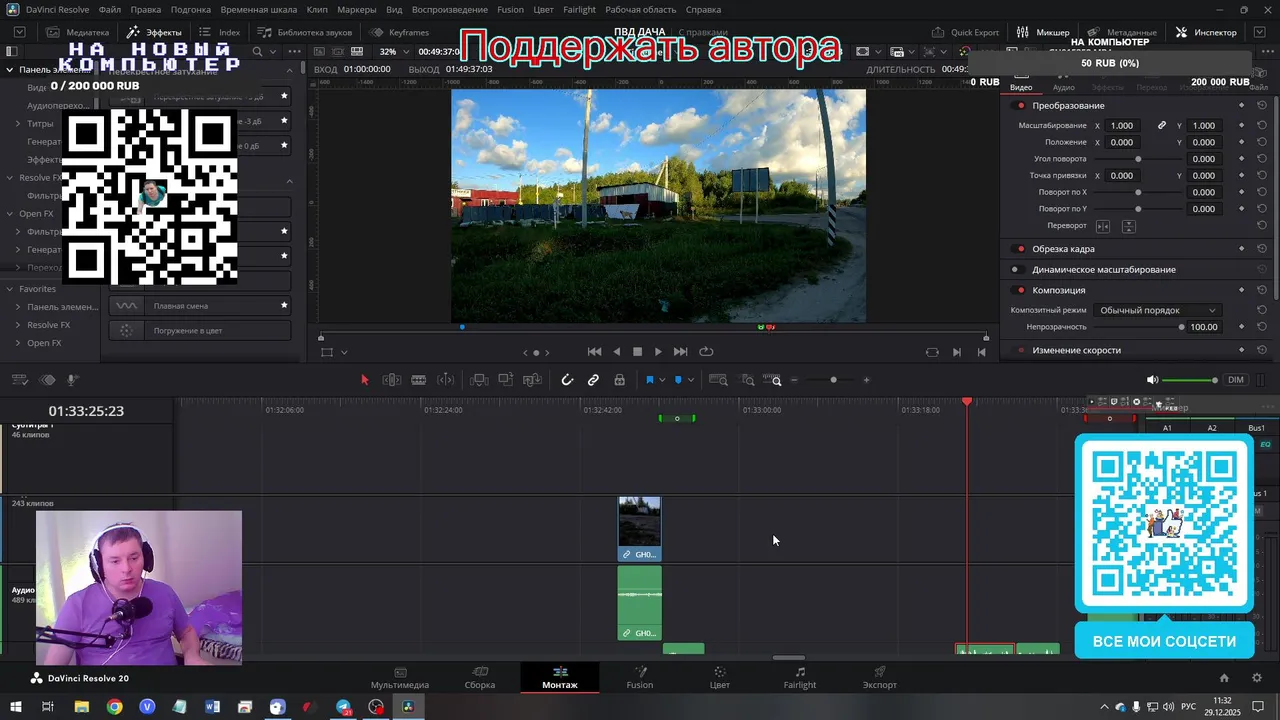Open the Marker color dropdown arrow
The width and height of the screenshot is (1280, 720).
coord(690,380)
